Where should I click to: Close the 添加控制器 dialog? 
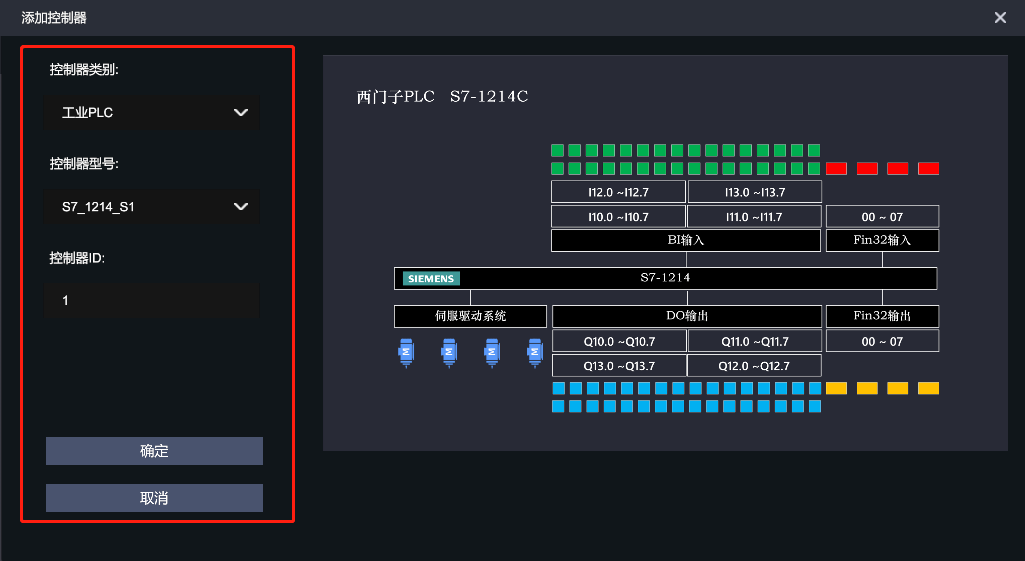(x=1000, y=18)
